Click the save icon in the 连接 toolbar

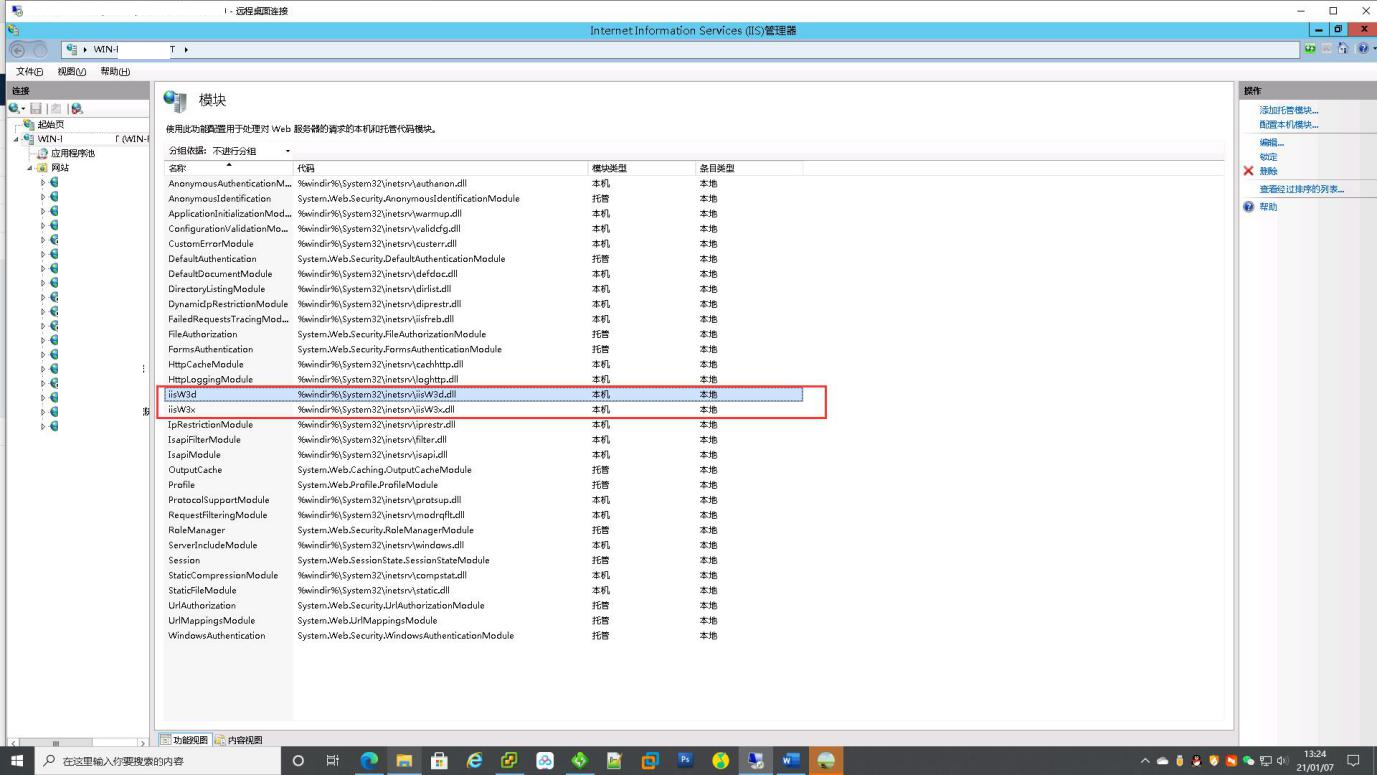[36, 108]
